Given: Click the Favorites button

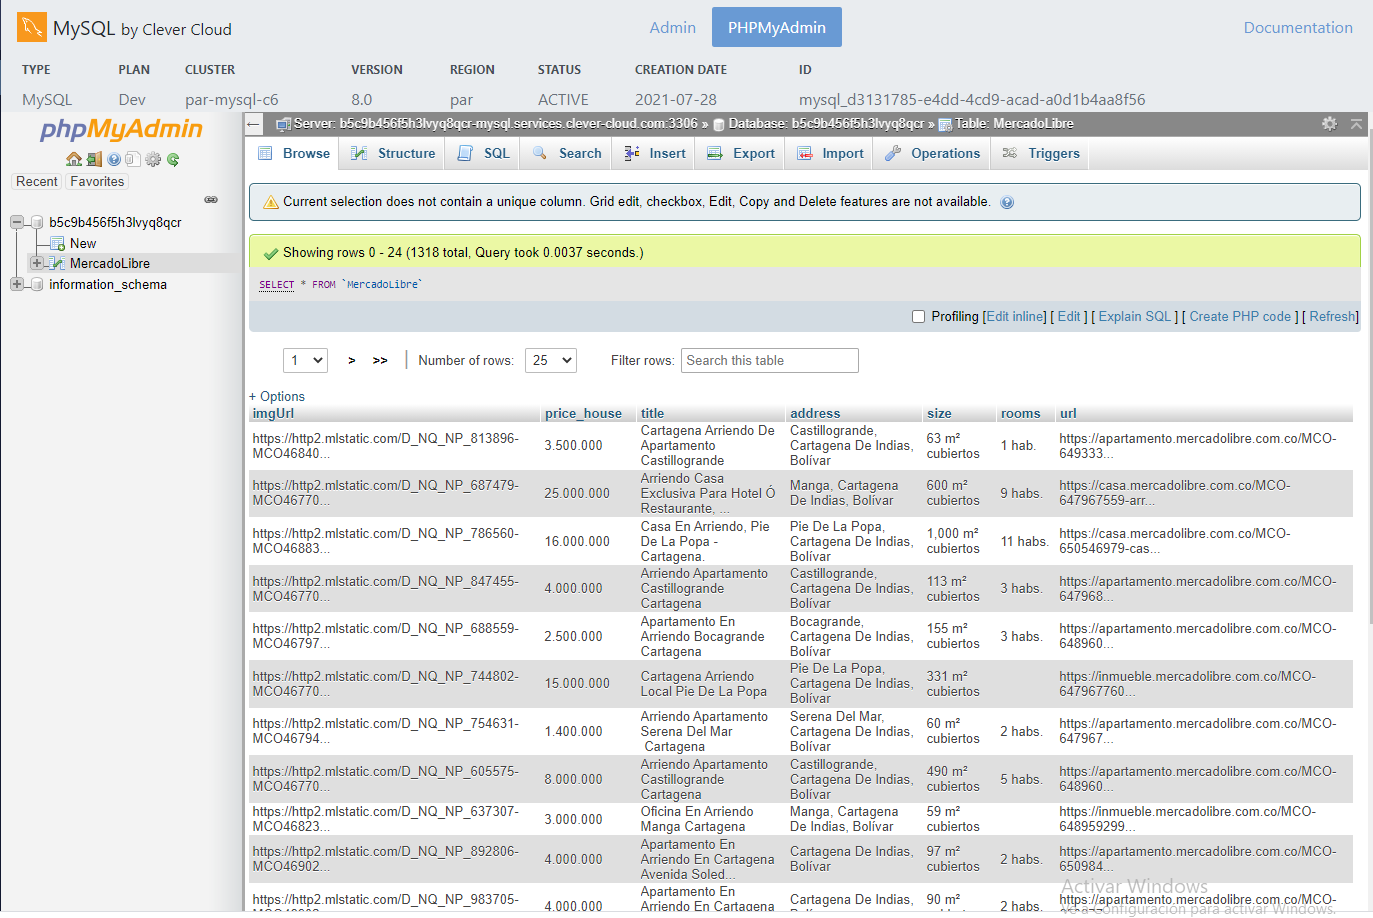Looking at the screenshot, I should click(97, 182).
